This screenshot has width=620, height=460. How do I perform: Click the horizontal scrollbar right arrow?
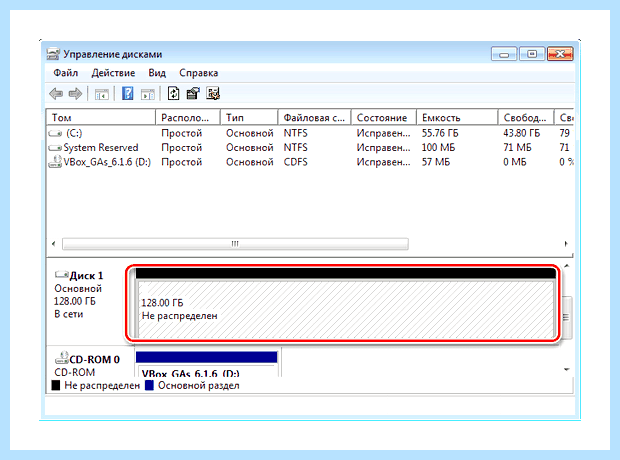566,244
